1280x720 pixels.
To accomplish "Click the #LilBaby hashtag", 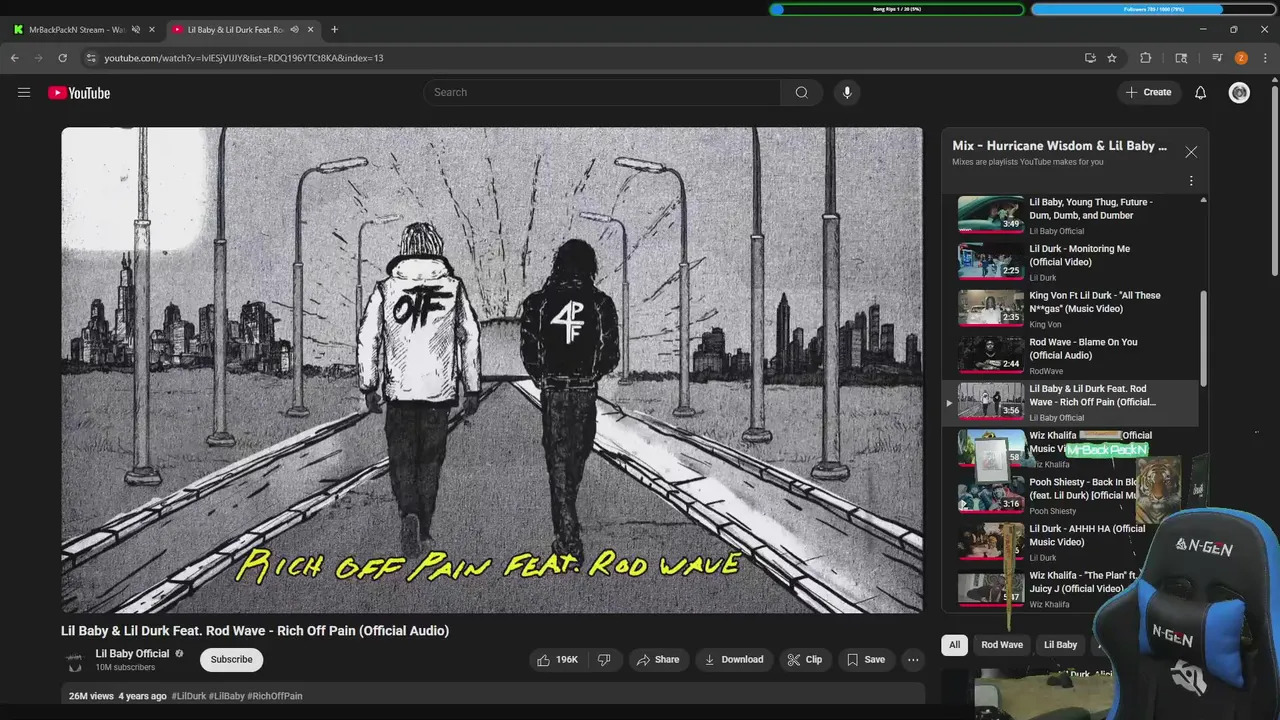I will click(x=226, y=696).
